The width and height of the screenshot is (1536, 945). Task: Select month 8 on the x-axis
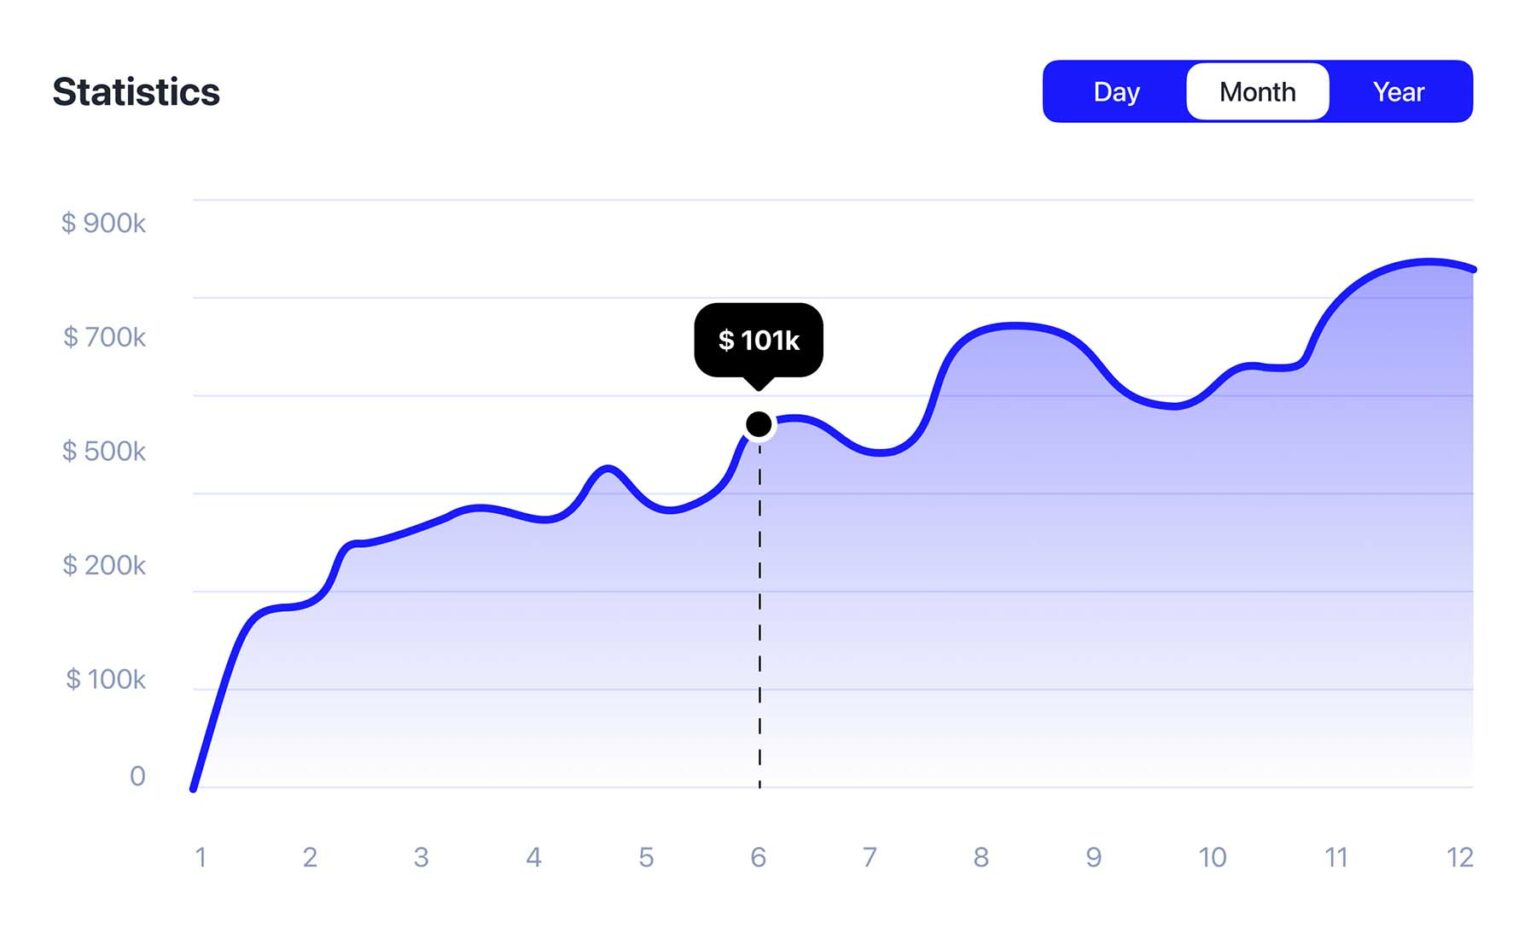(x=981, y=857)
